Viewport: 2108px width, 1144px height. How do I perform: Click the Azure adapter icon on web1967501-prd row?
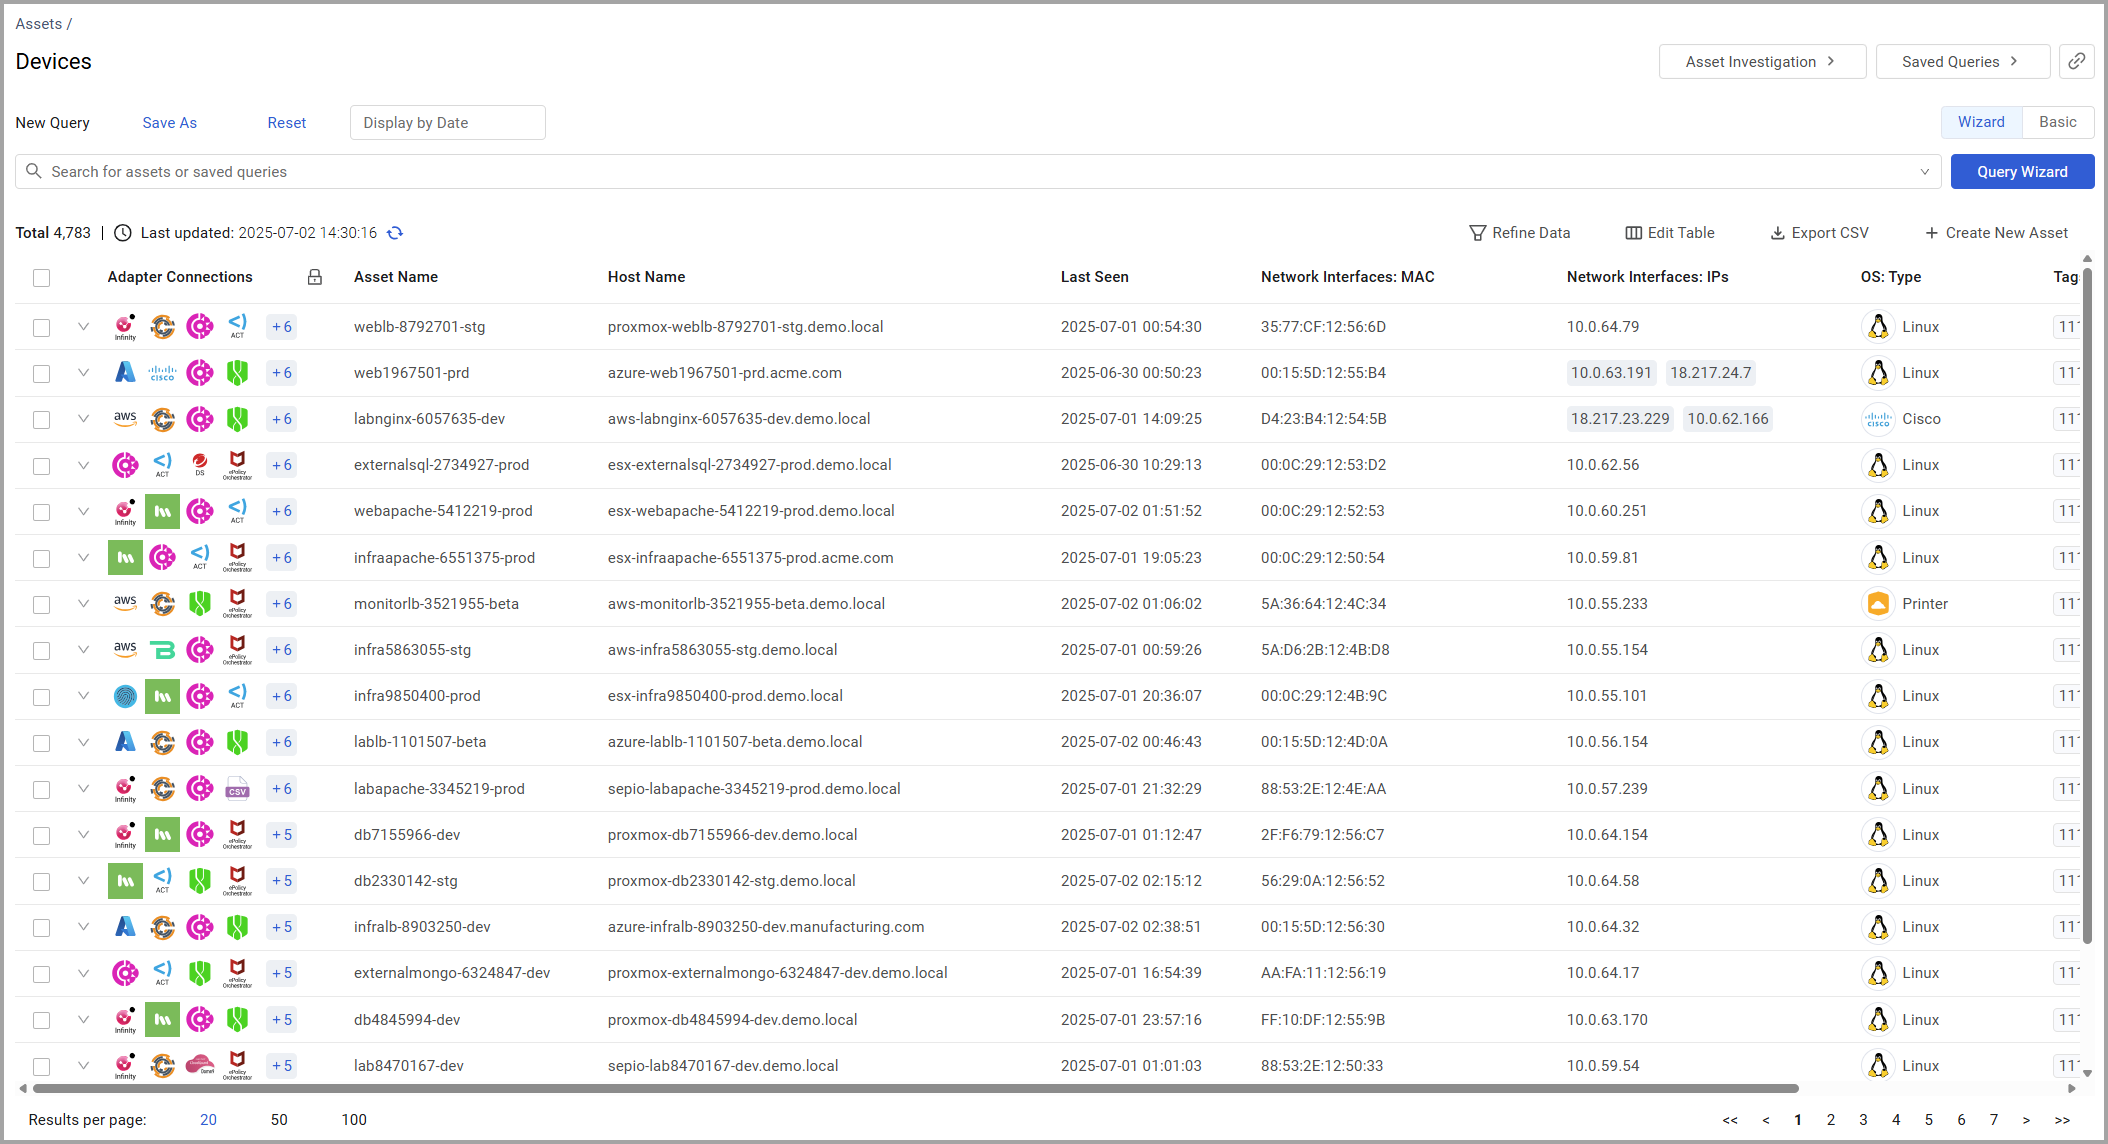pyautogui.click(x=125, y=372)
